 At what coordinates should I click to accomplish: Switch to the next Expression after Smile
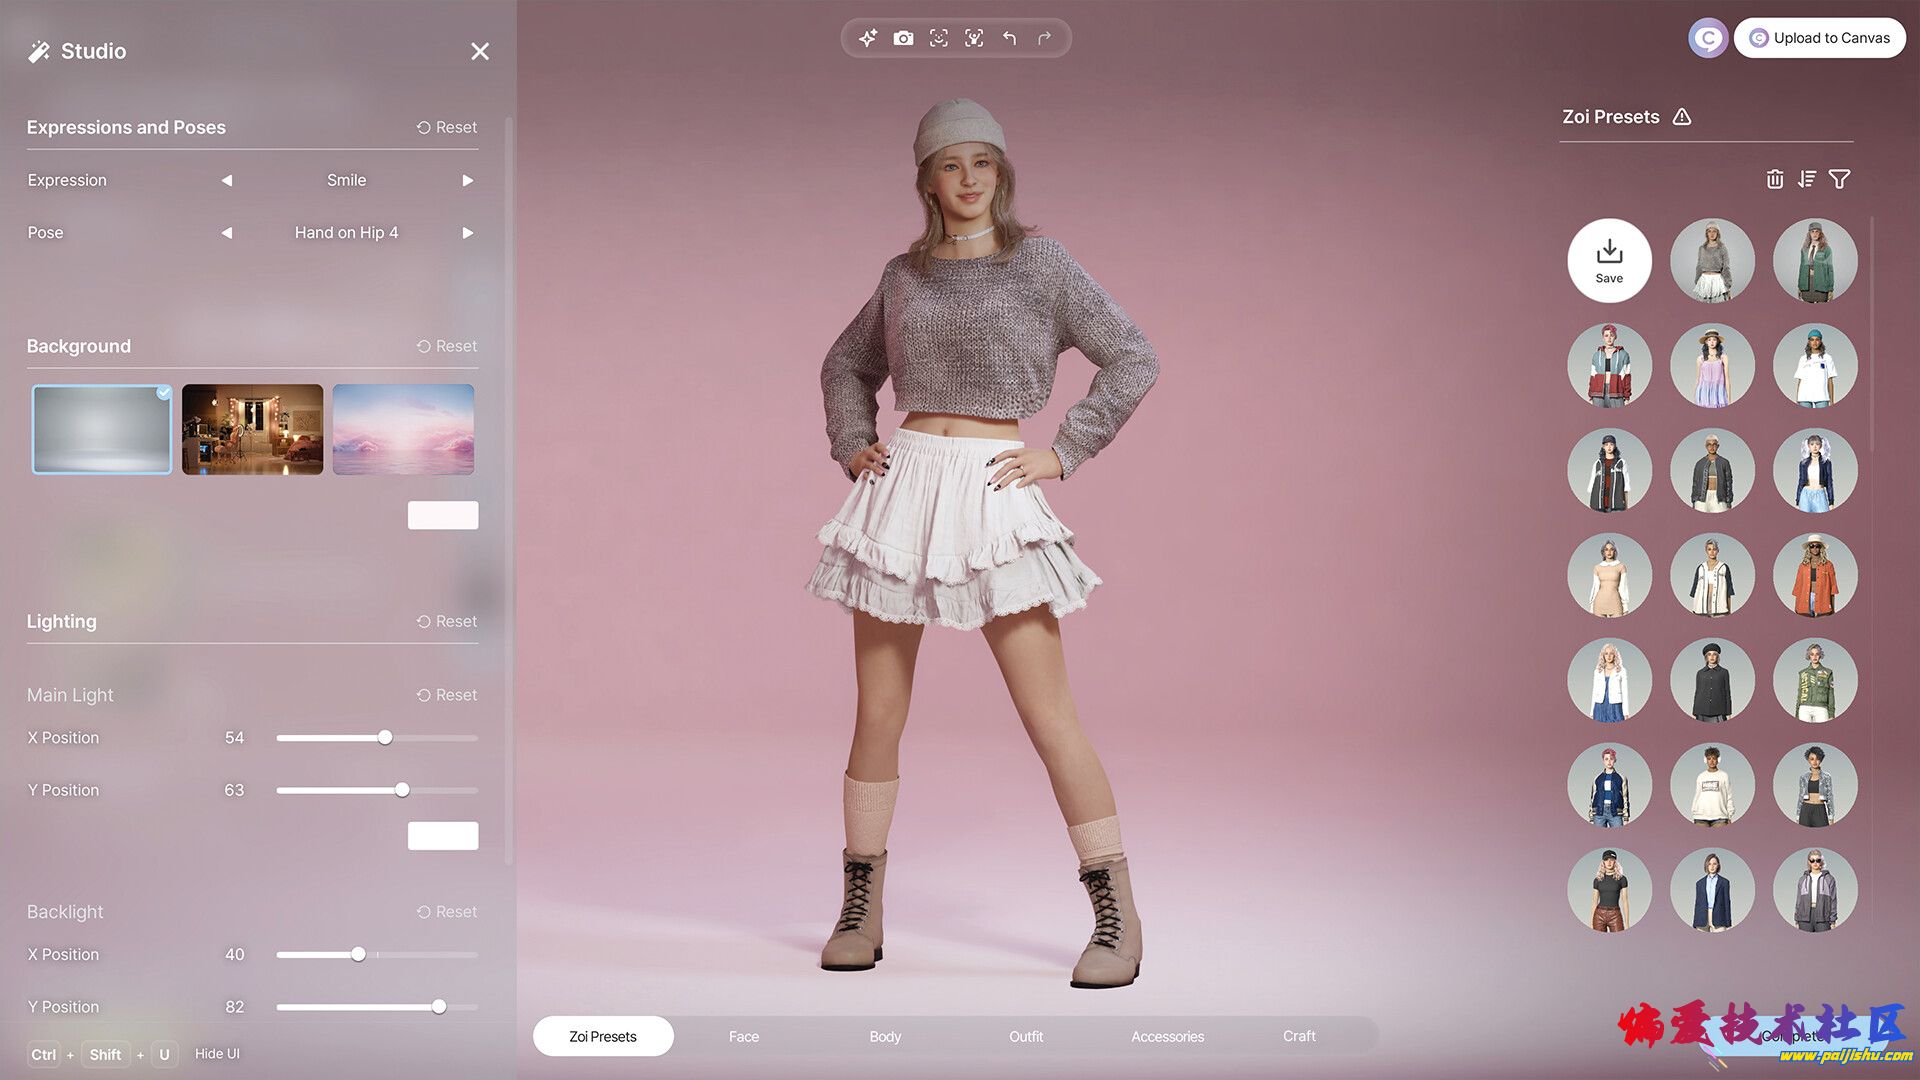pyautogui.click(x=467, y=181)
